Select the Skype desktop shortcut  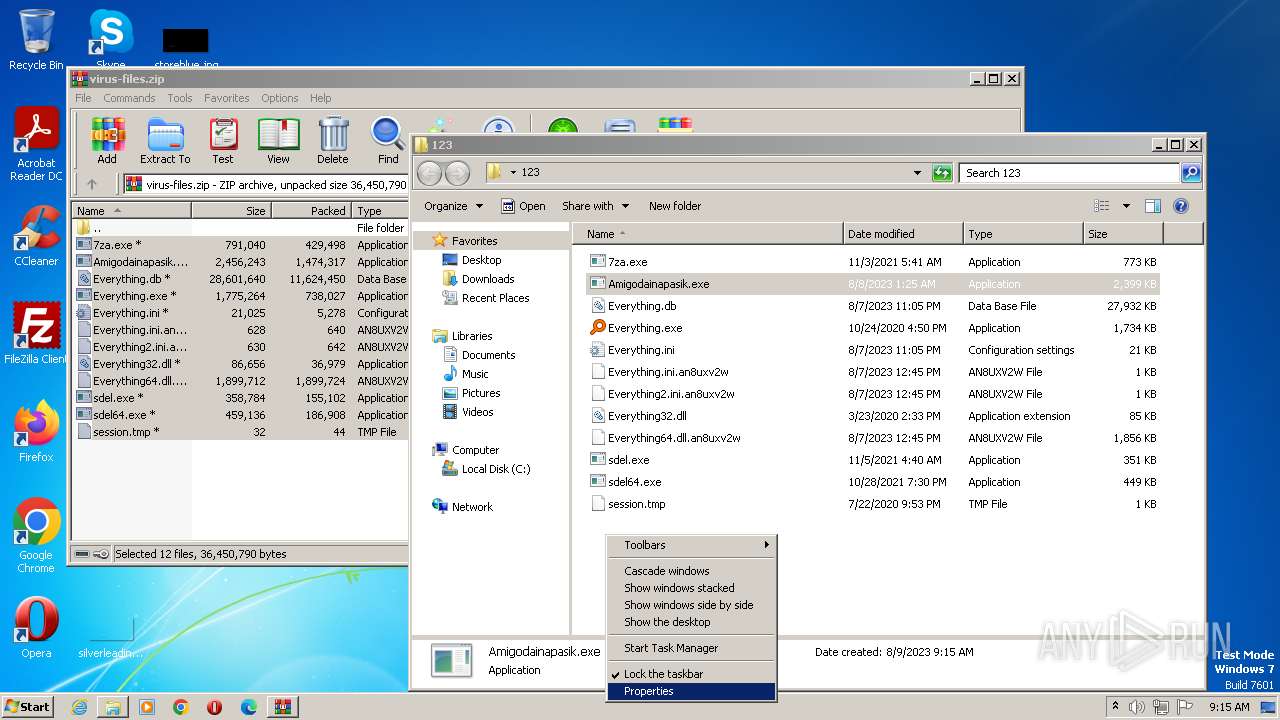110,37
